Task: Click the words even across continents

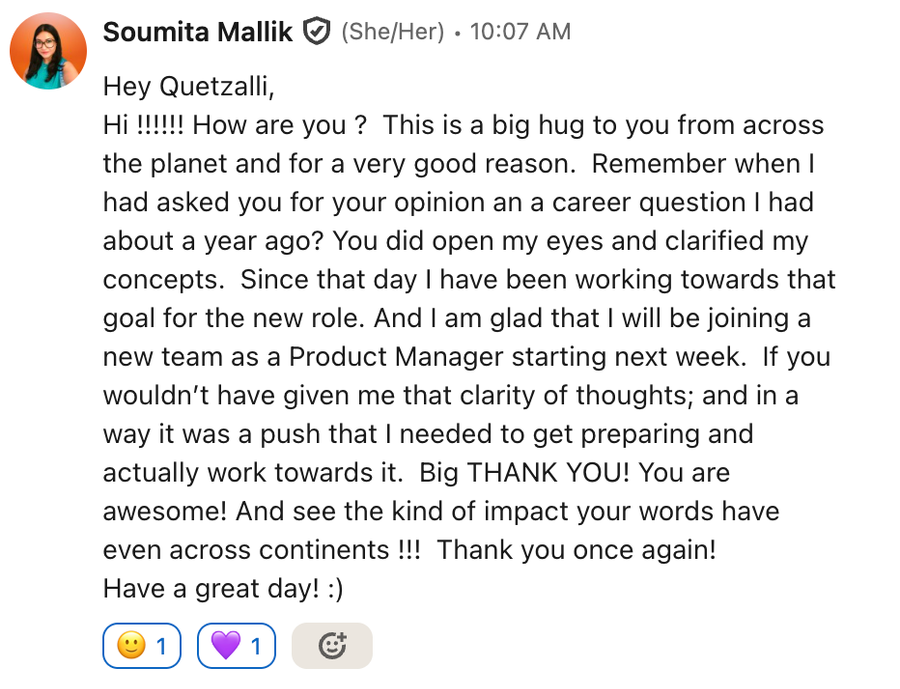Action: [246, 550]
